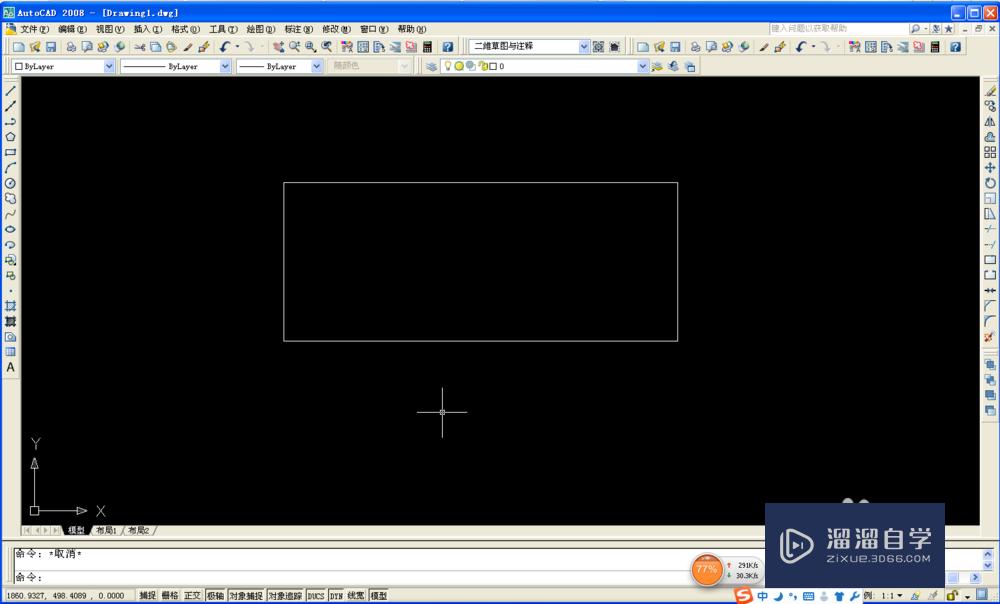The height and width of the screenshot is (604, 1000).
Task: Toggle 极轴 polar tracking
Action: coord(215,595)
